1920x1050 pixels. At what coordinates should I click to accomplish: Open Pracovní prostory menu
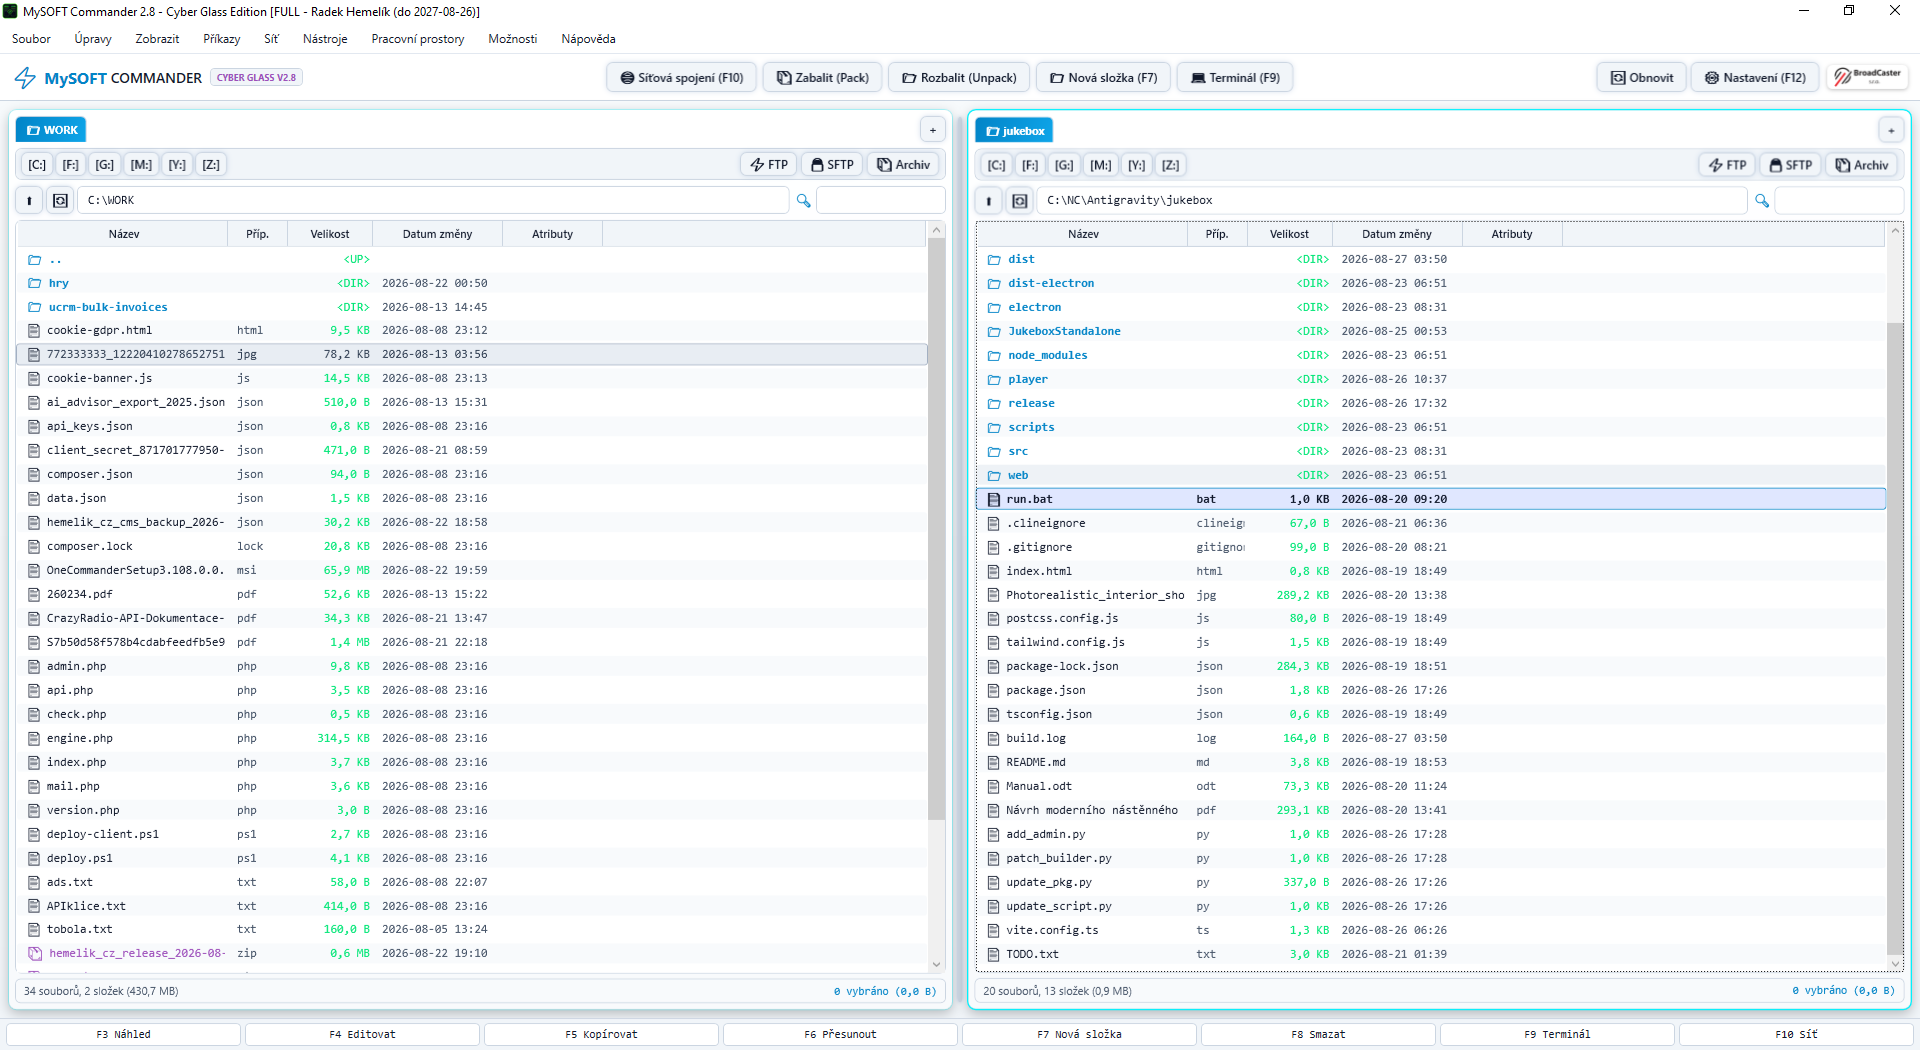tap(418, 39)
